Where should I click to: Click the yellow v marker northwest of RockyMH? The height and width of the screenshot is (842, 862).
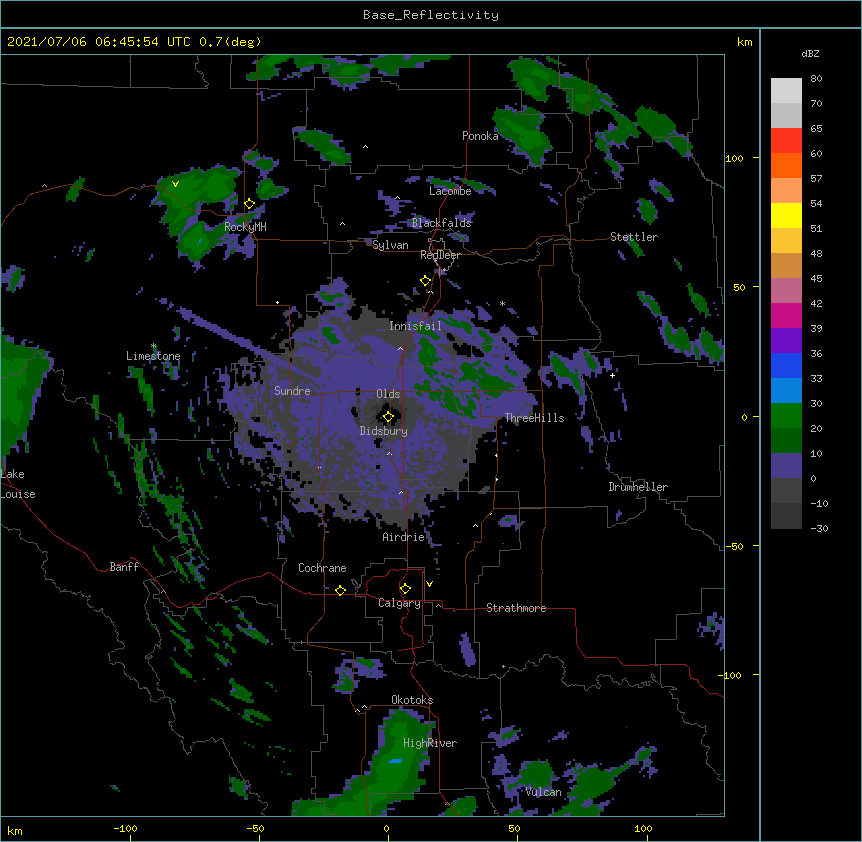175,184
